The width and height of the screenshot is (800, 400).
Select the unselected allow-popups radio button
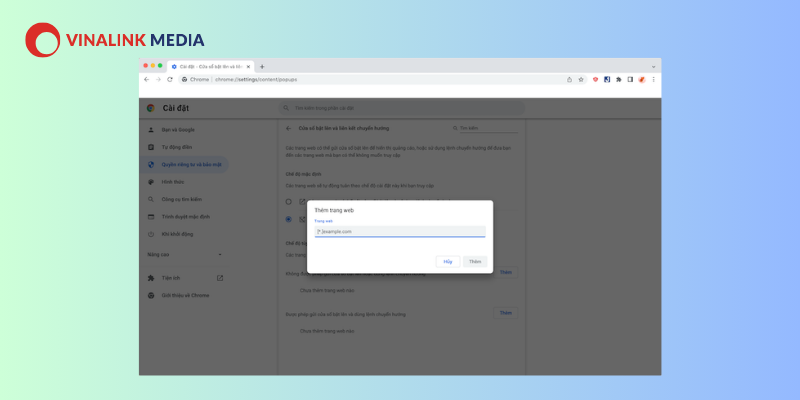(x=289, y=202)
